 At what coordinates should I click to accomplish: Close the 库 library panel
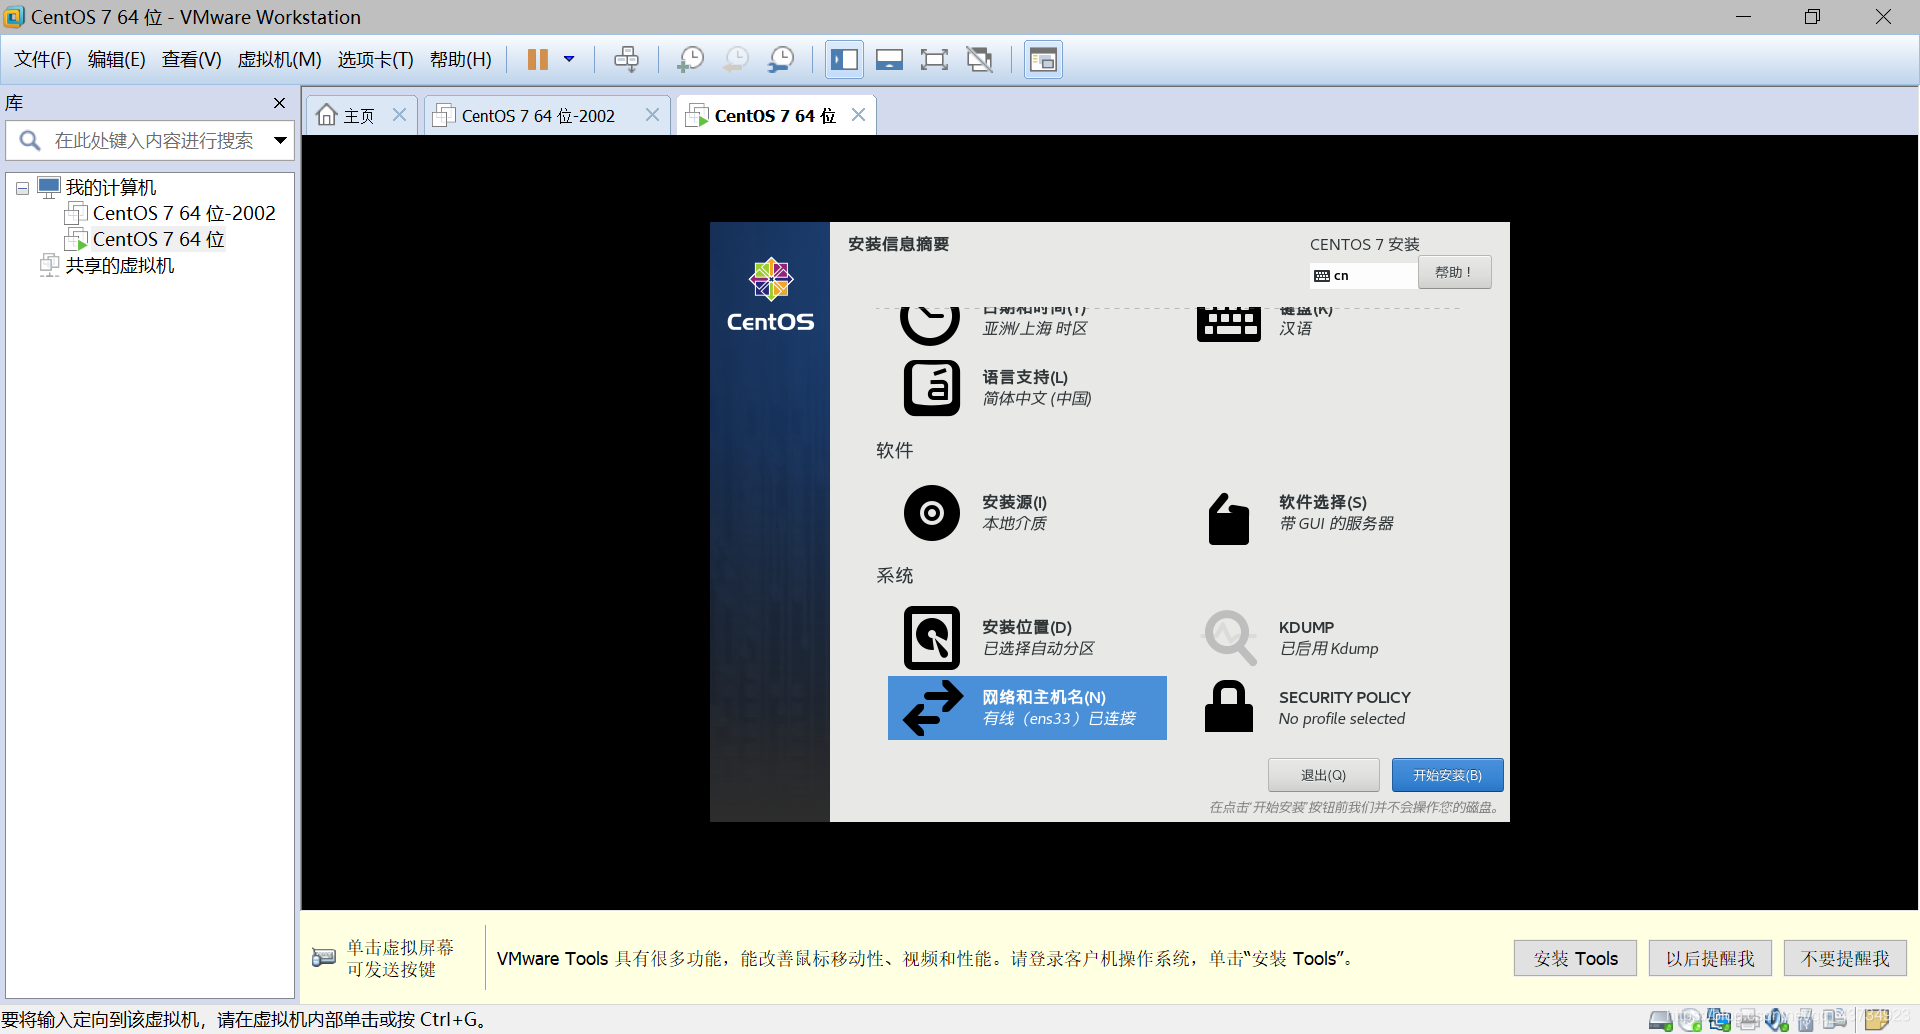point(279,103)
